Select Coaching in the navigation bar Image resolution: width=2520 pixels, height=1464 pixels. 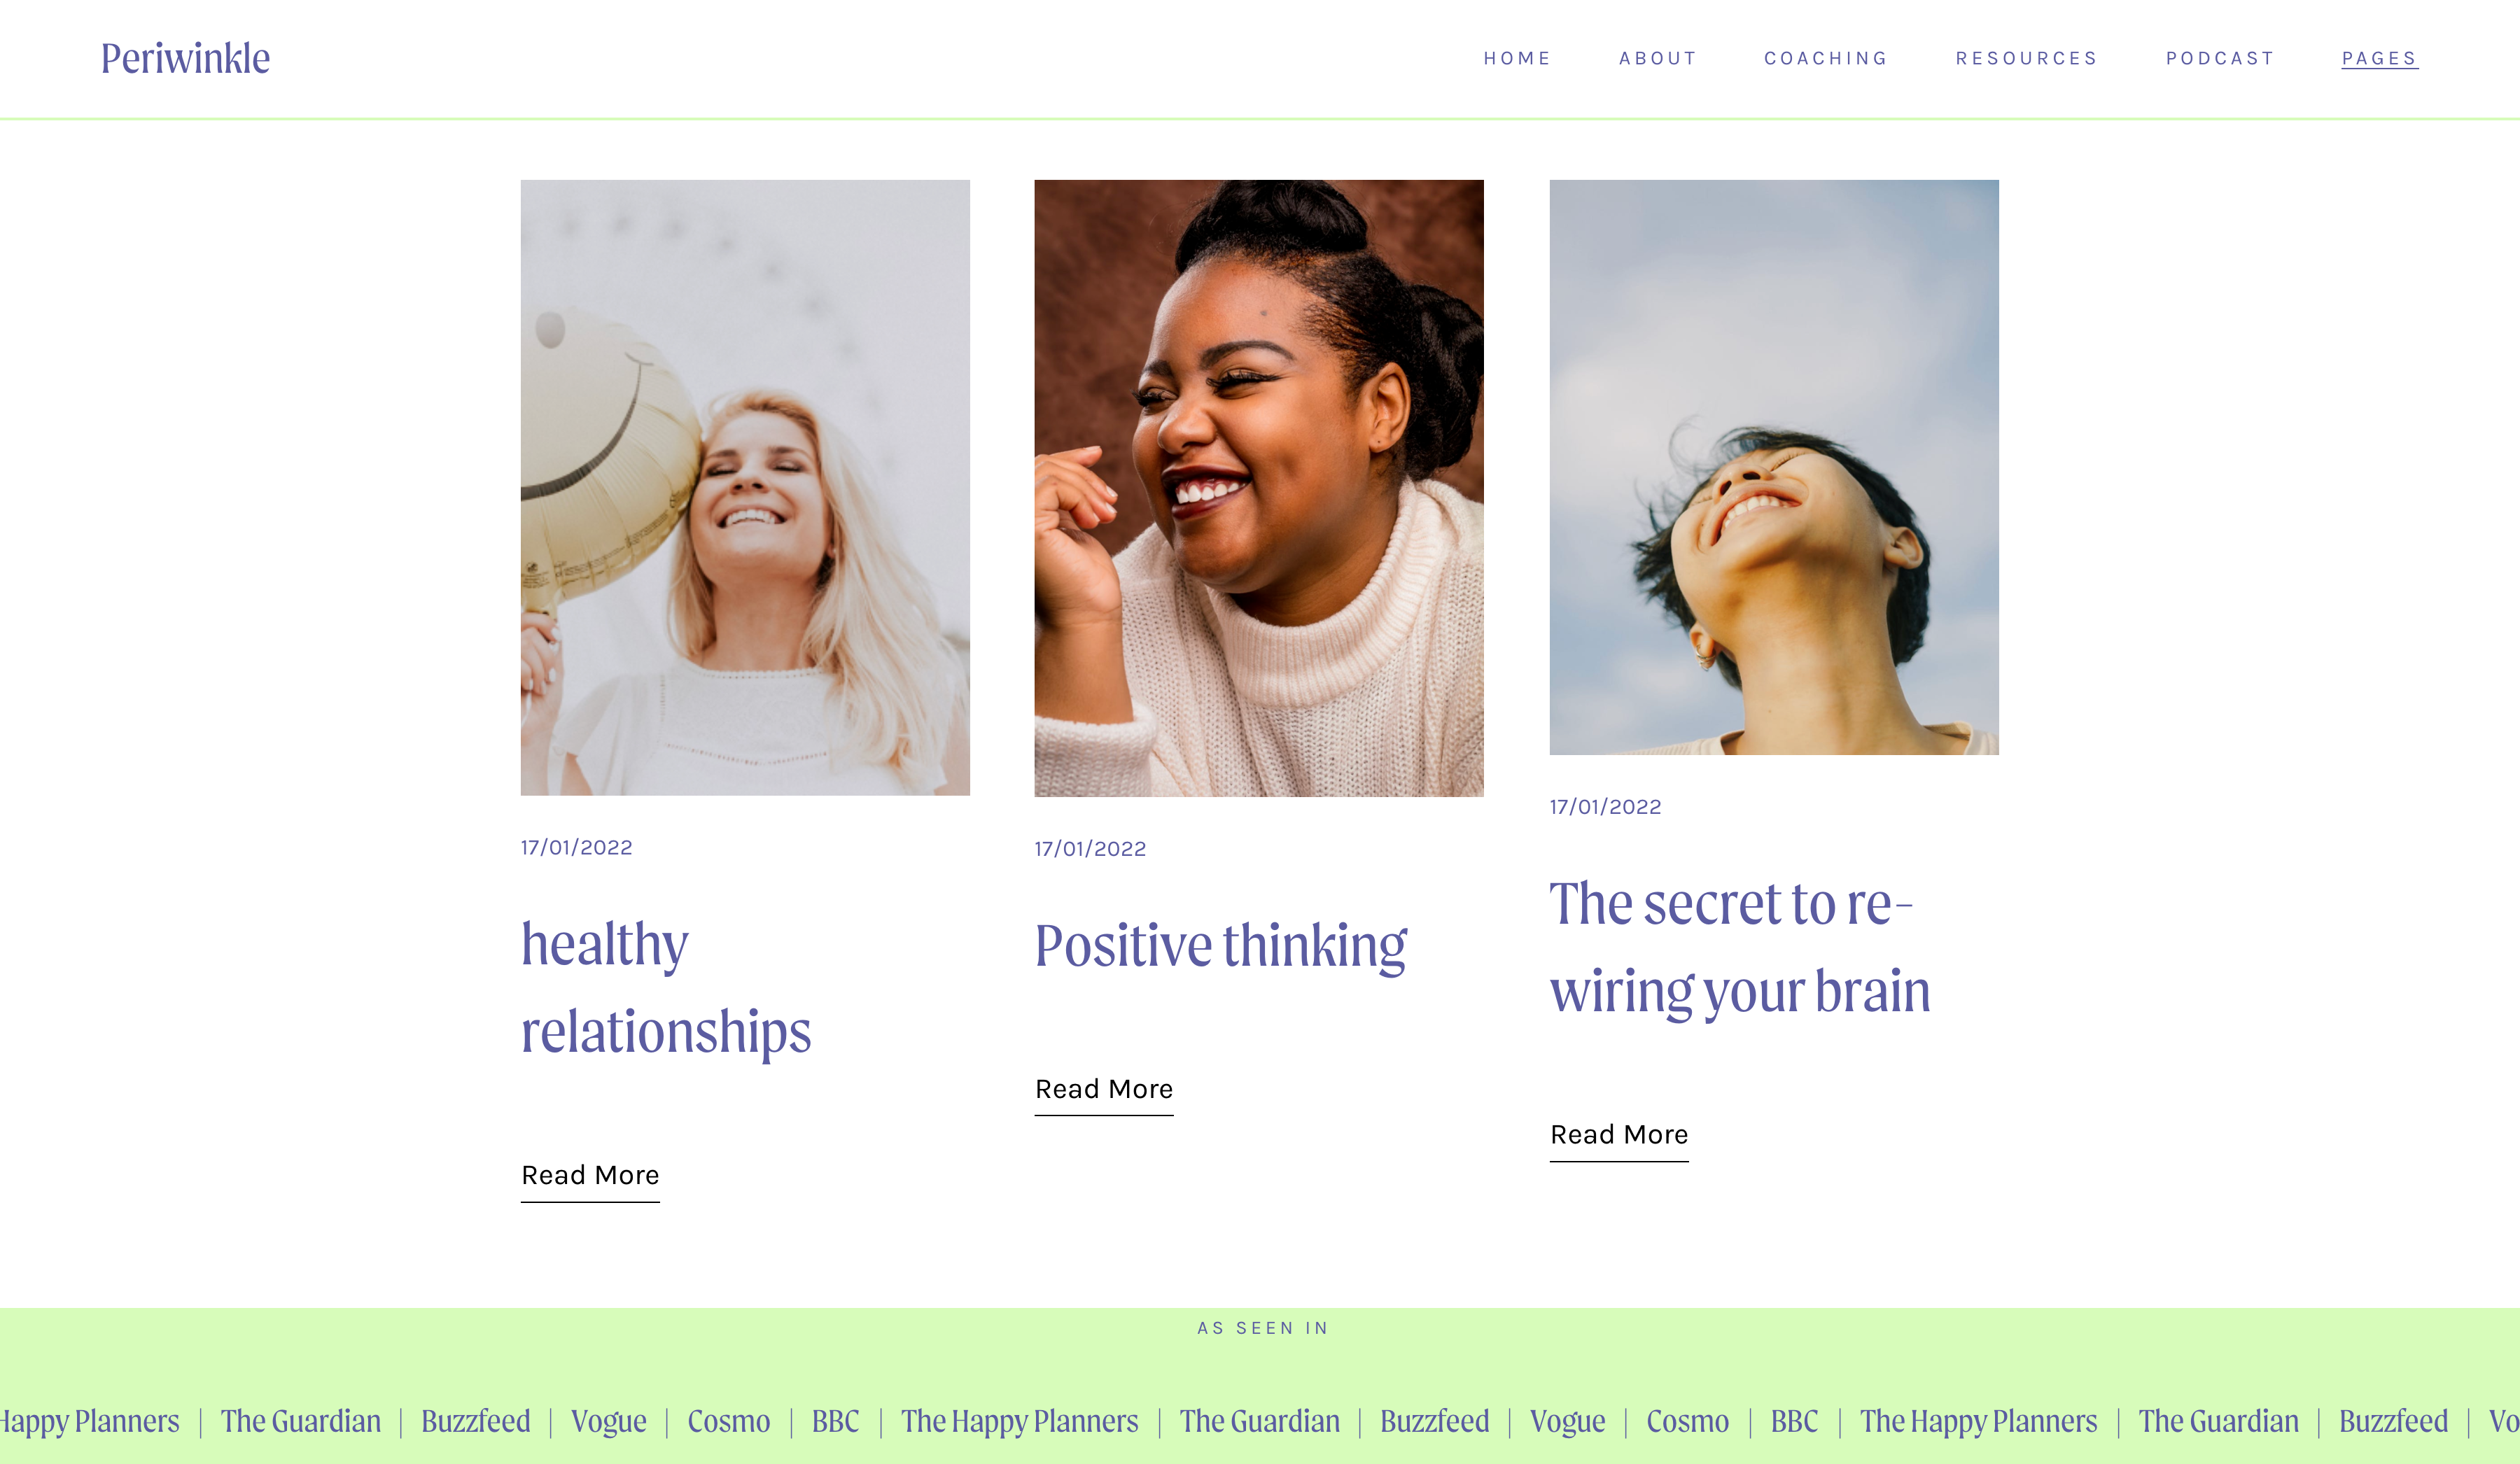point(1826,58)
